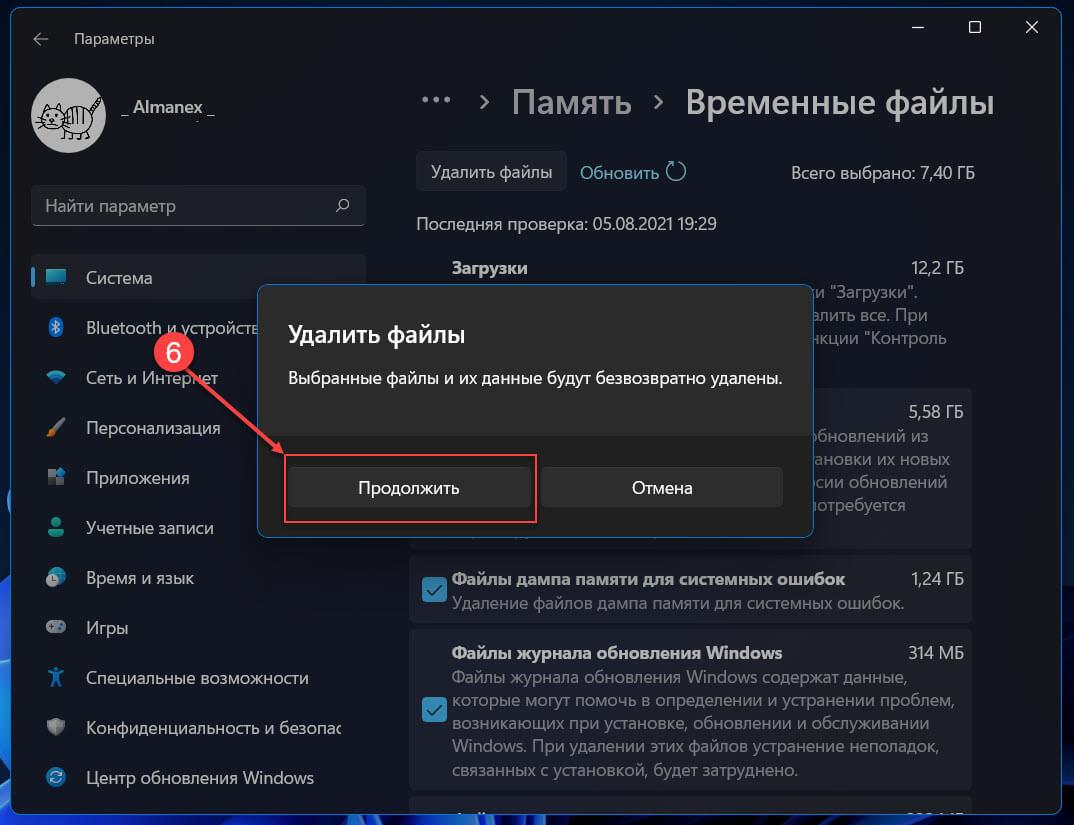This screenshot has width=1074, height=825.
Task: Click the 314 МБ size value
Action: click(x=936, y=653)
